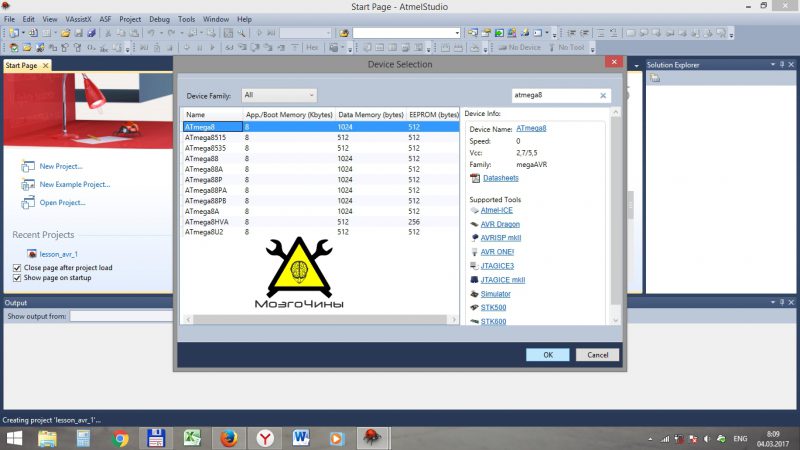Click the Open Project... link

(x=62, y=203)
